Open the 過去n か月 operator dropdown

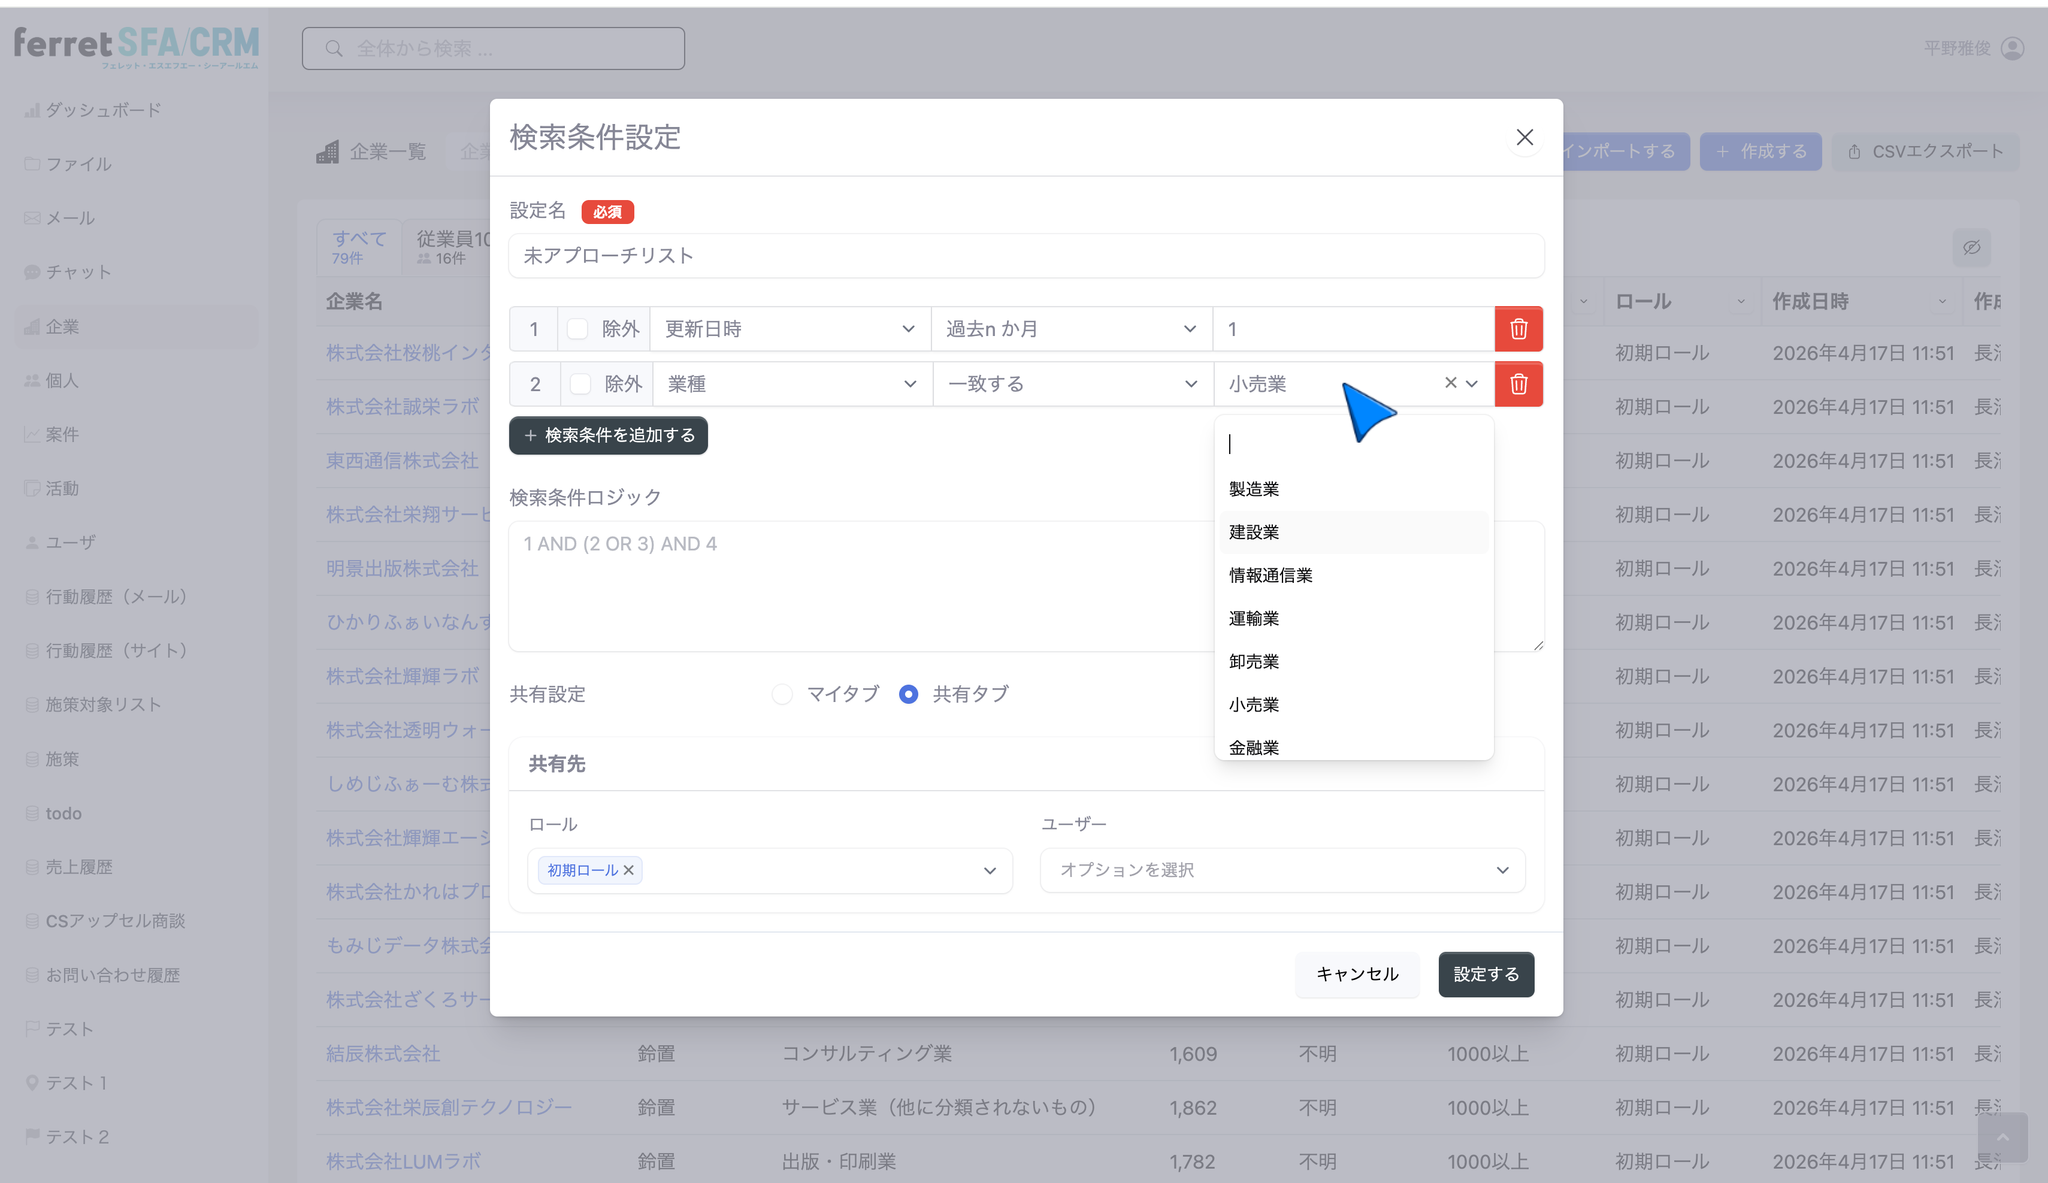point(1071,329)
